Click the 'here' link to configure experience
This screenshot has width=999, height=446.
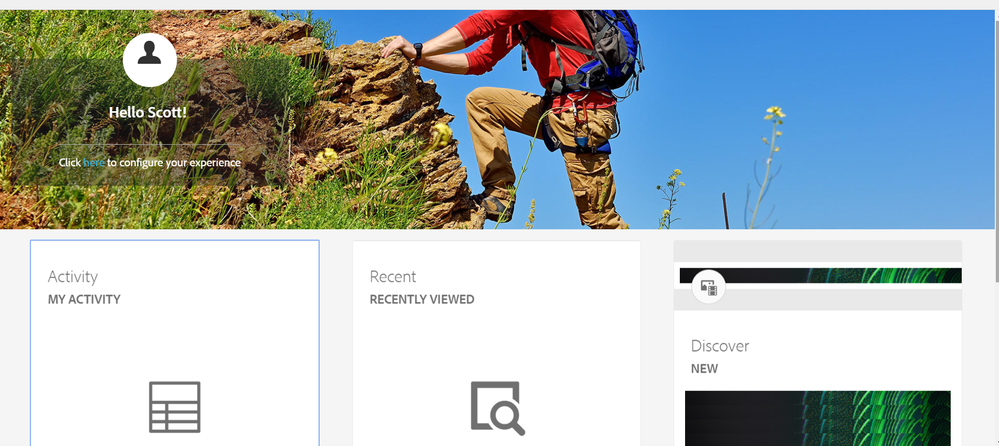coord(94,162)
